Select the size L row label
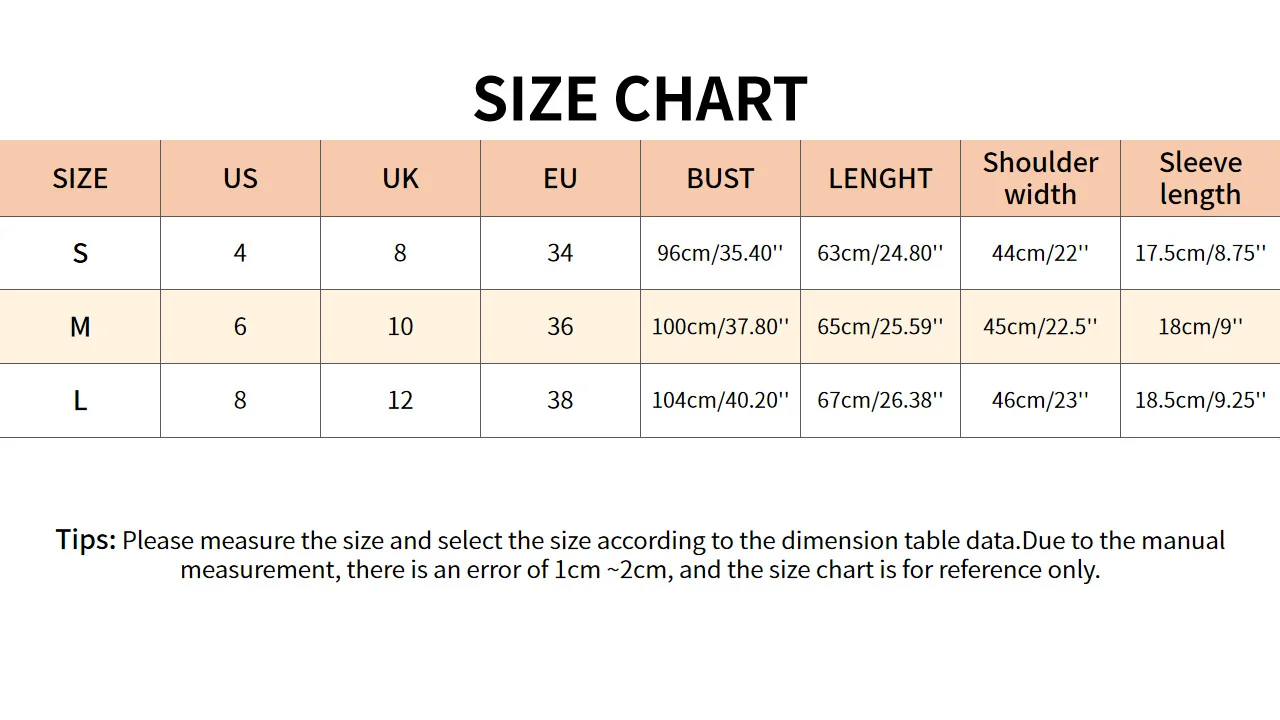 (80, 401)
